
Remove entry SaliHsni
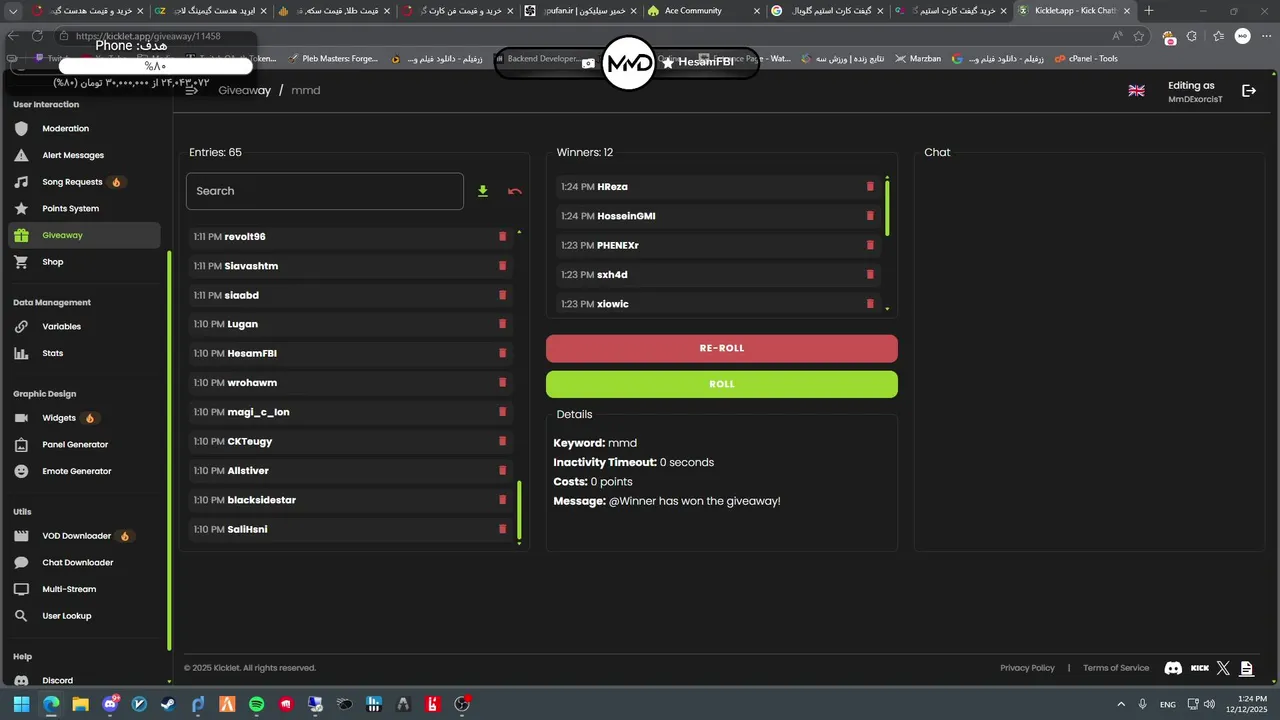point(503,529)
